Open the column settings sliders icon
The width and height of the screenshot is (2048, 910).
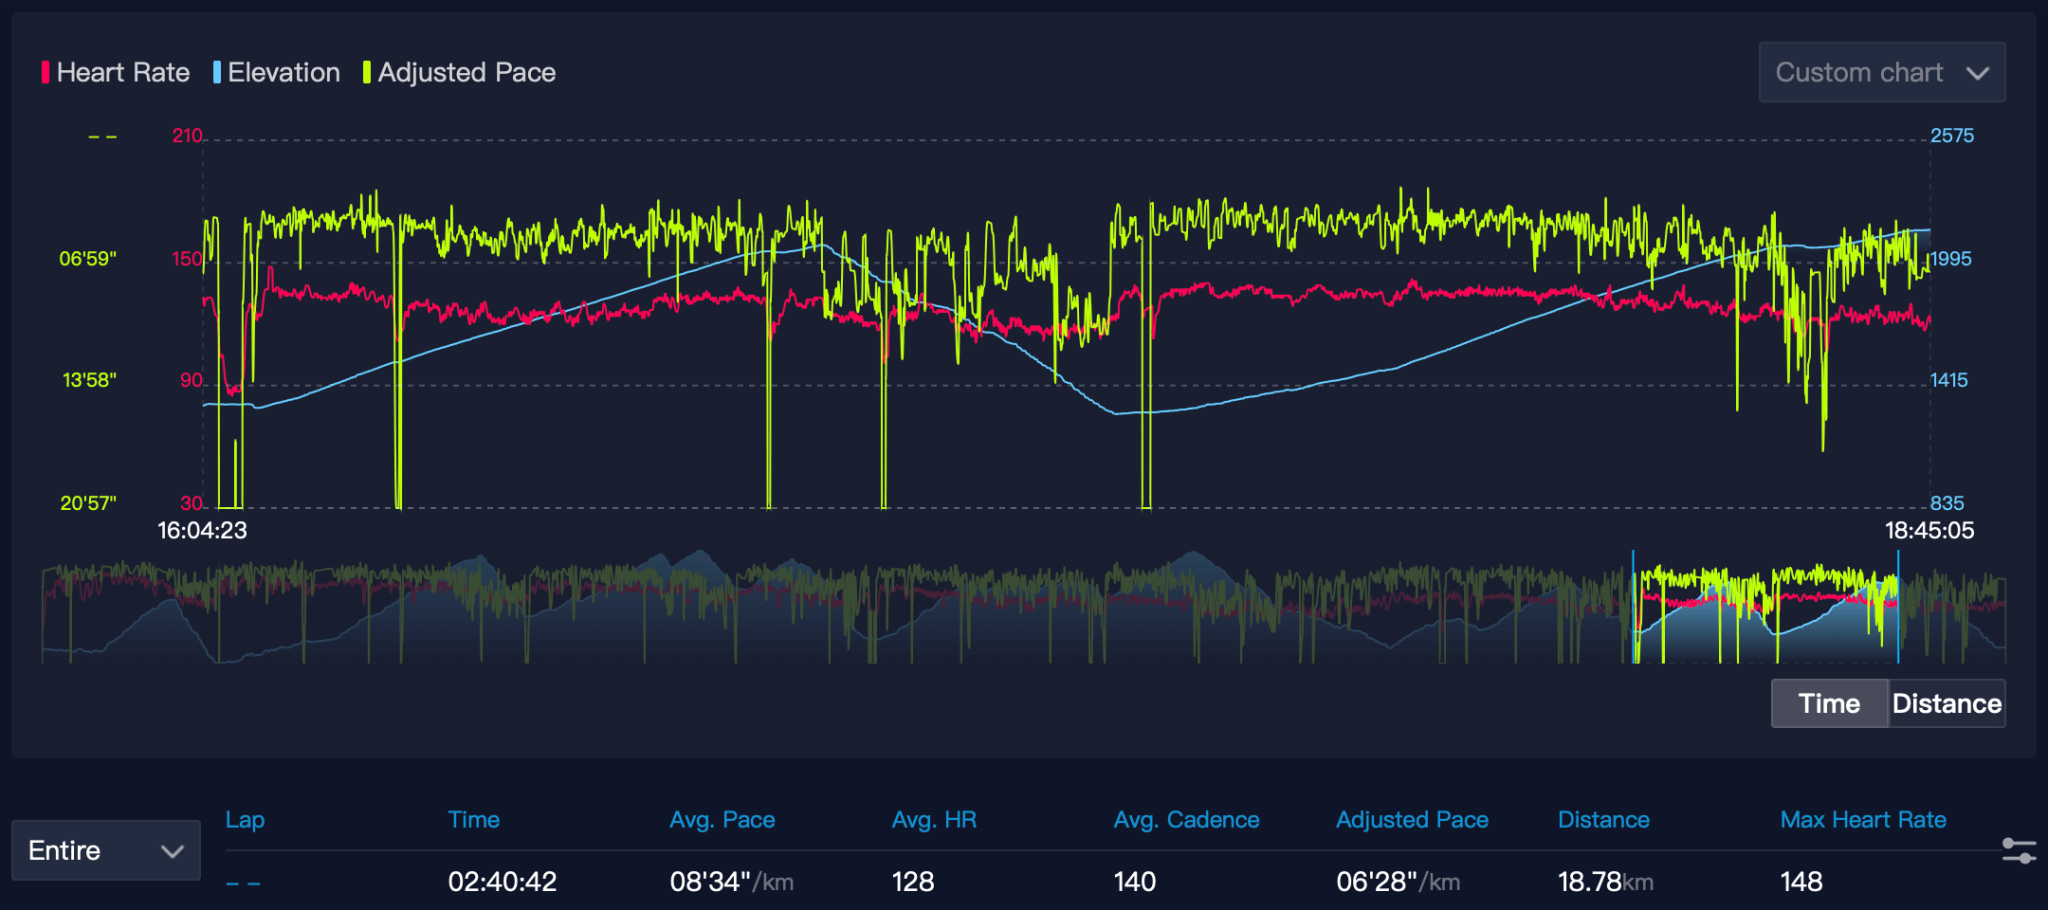pos(2019,851)
